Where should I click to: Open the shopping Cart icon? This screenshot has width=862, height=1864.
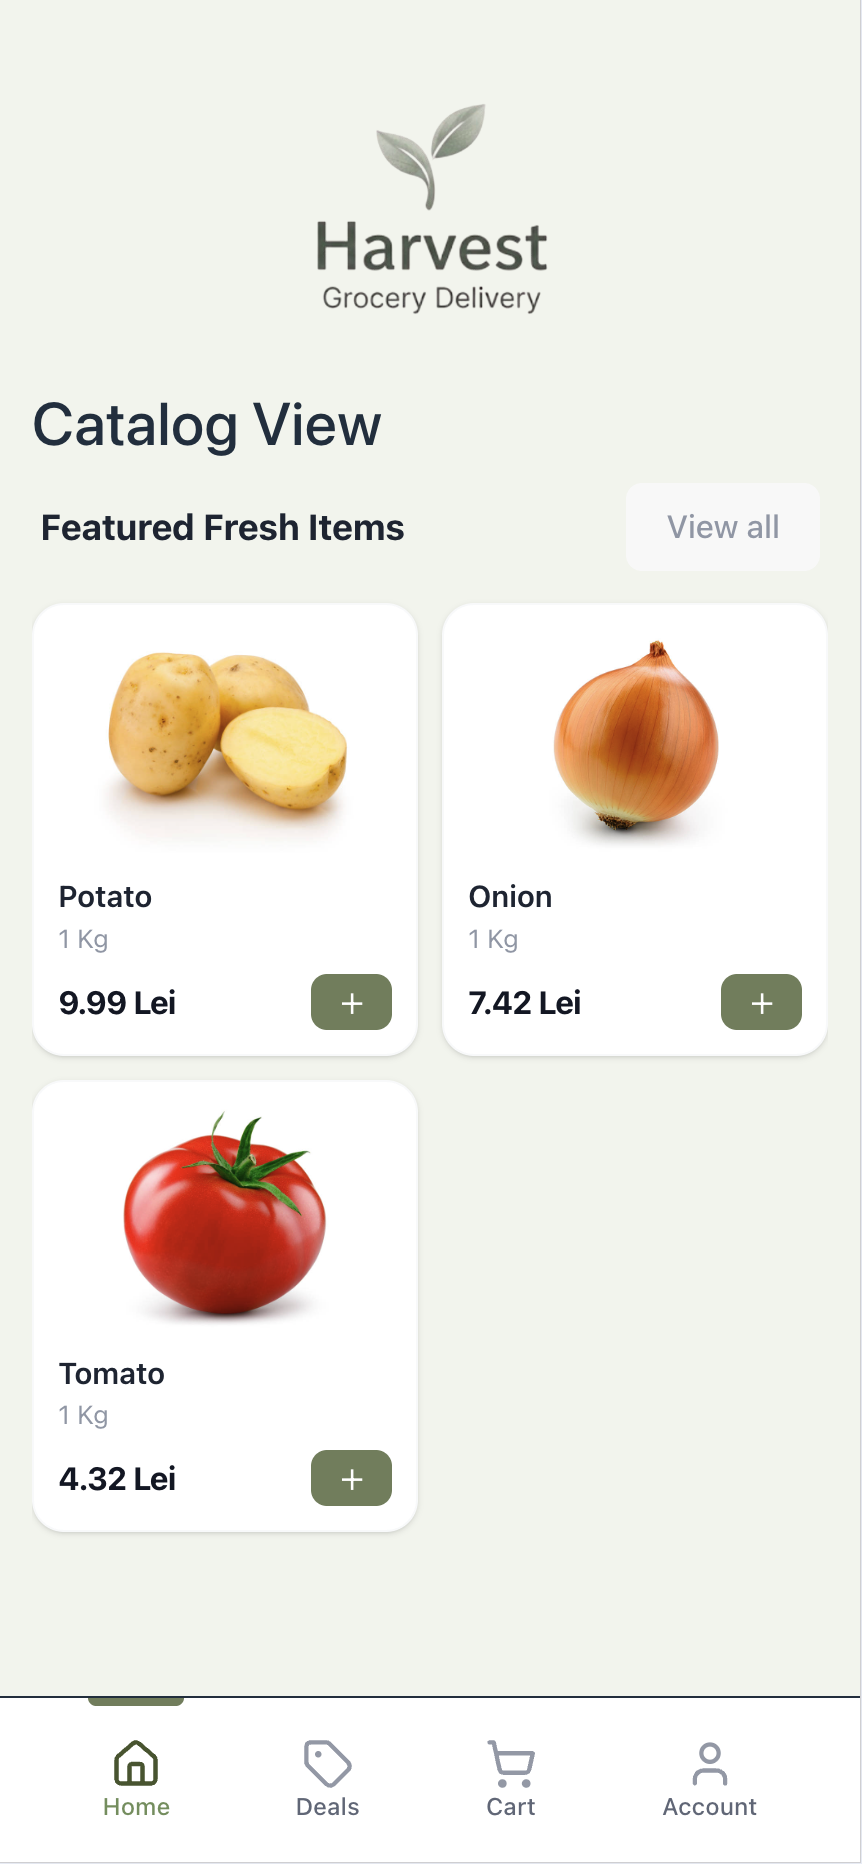pyautogui.click(x=511, y=1763)
